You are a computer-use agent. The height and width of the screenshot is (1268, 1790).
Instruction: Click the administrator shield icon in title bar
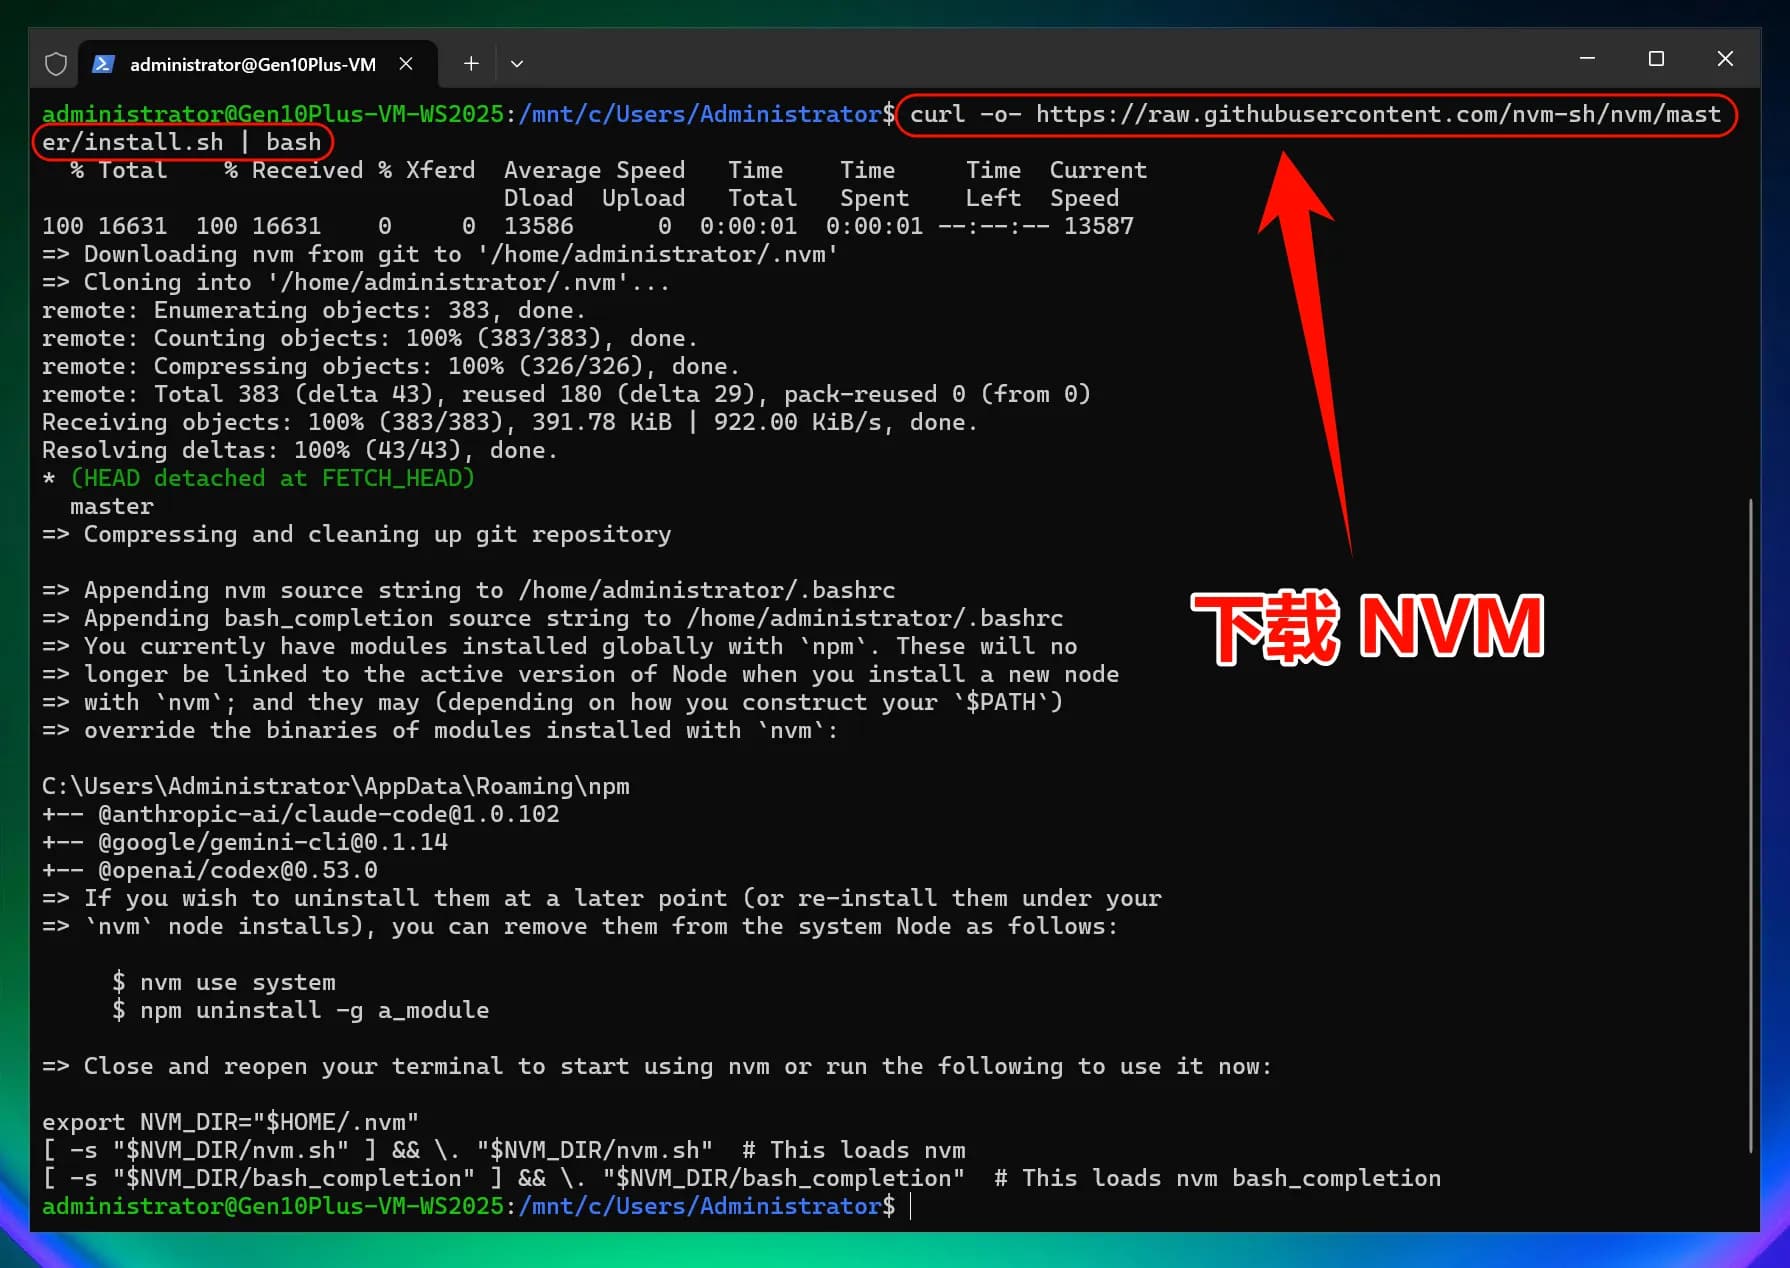tap(56, 64)
